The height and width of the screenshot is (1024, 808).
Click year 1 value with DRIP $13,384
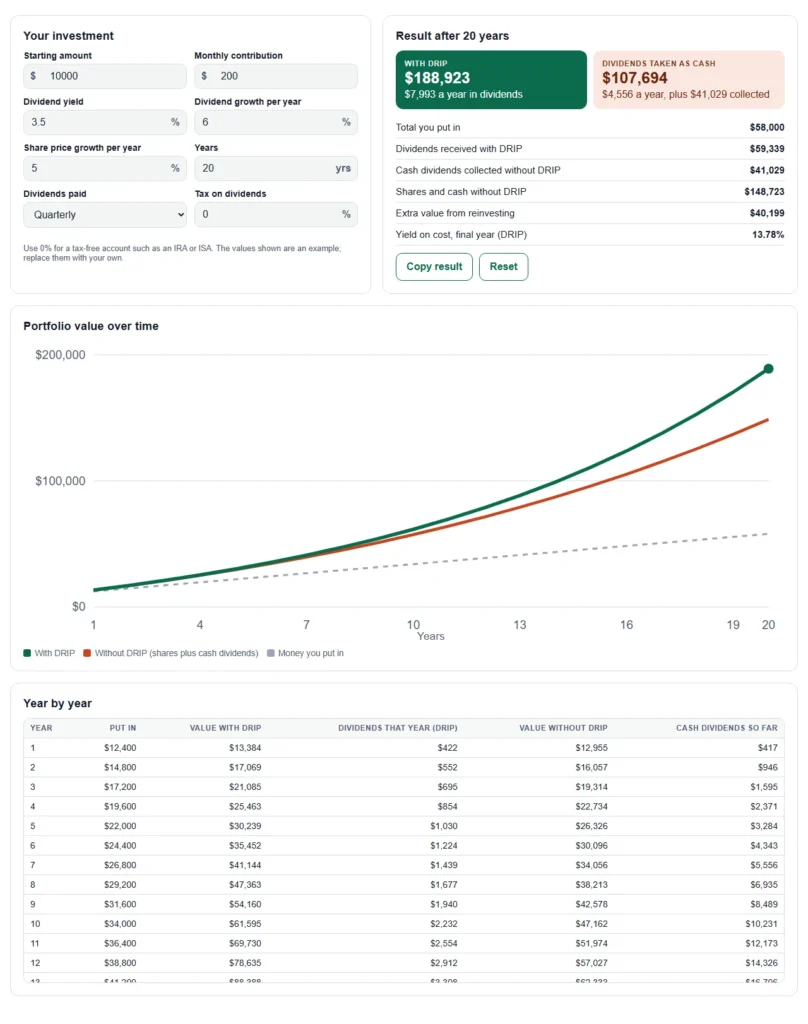click(245, 748)
